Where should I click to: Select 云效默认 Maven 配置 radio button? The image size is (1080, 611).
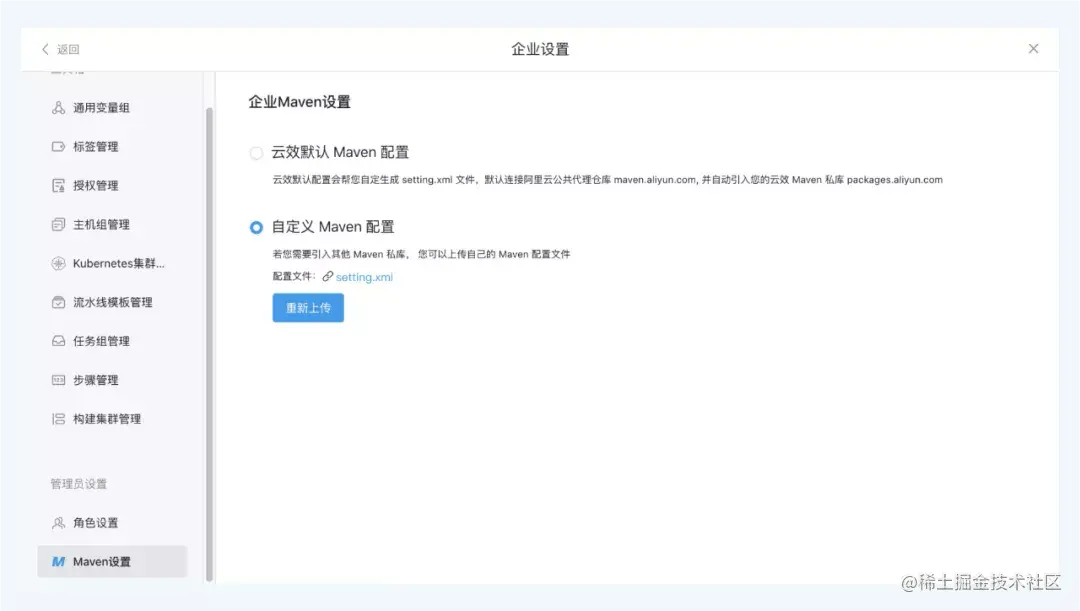(256, 152)
